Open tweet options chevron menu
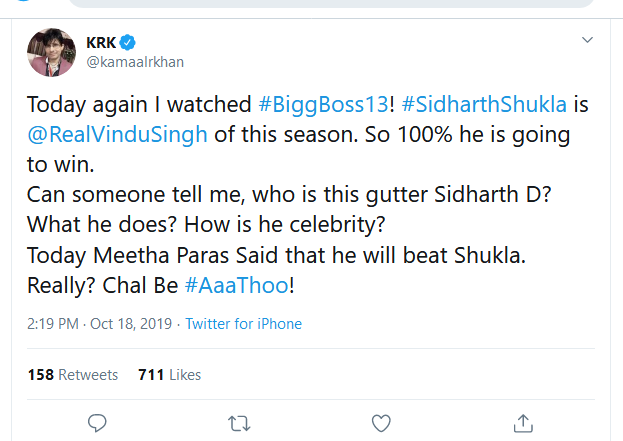This screenshot has width=623, height=441. [588, 41]
